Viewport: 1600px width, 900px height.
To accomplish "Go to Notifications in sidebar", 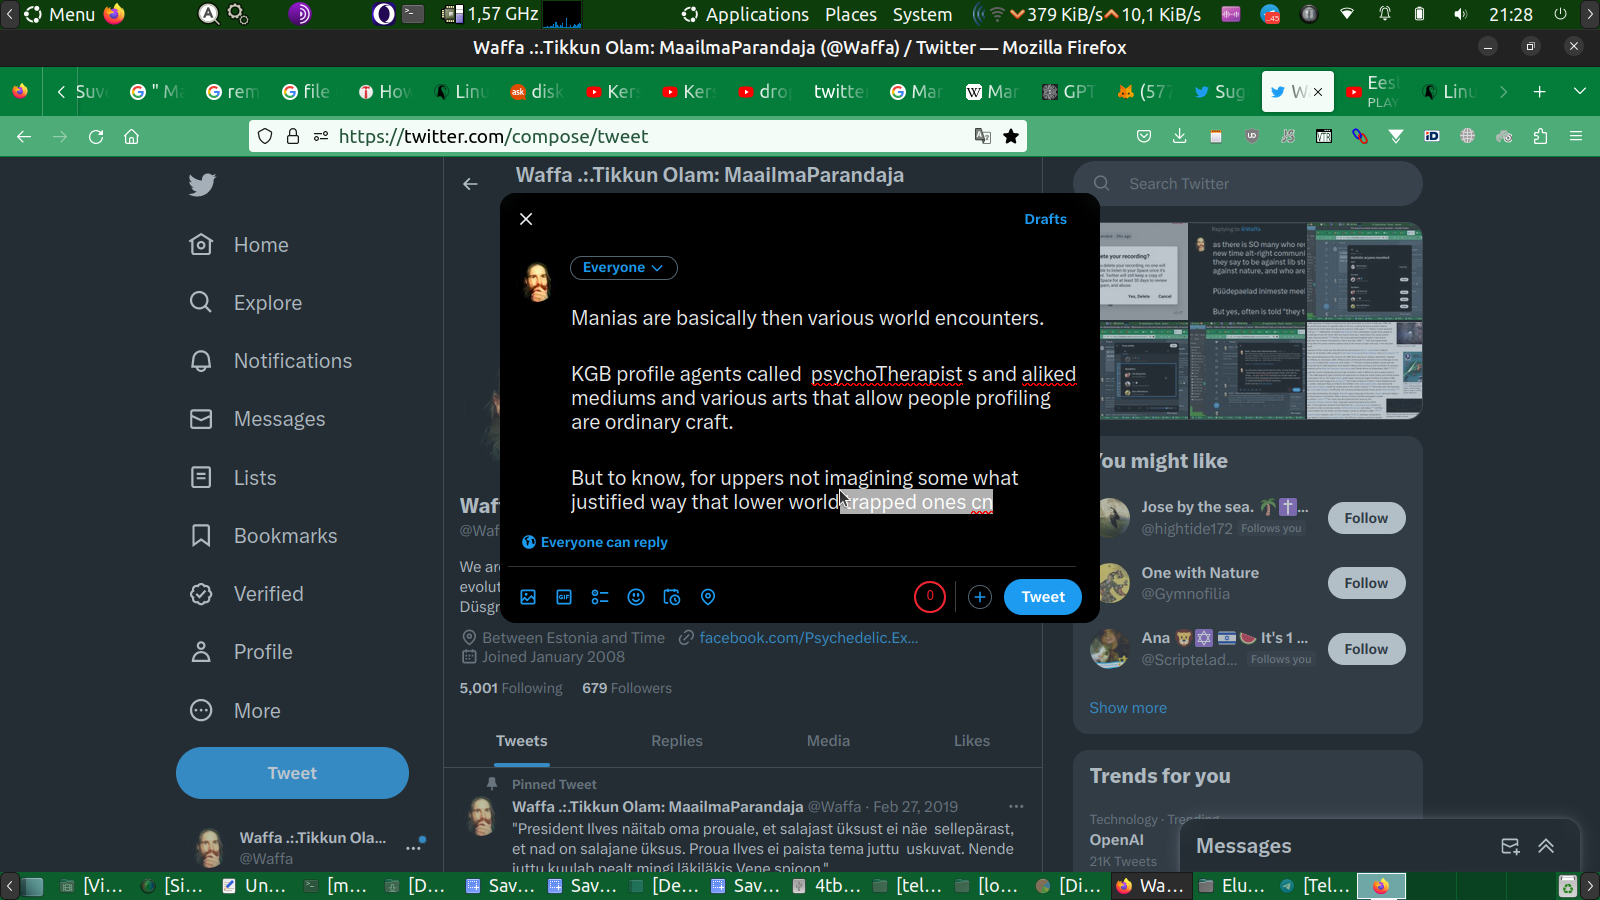I will 271,361.
